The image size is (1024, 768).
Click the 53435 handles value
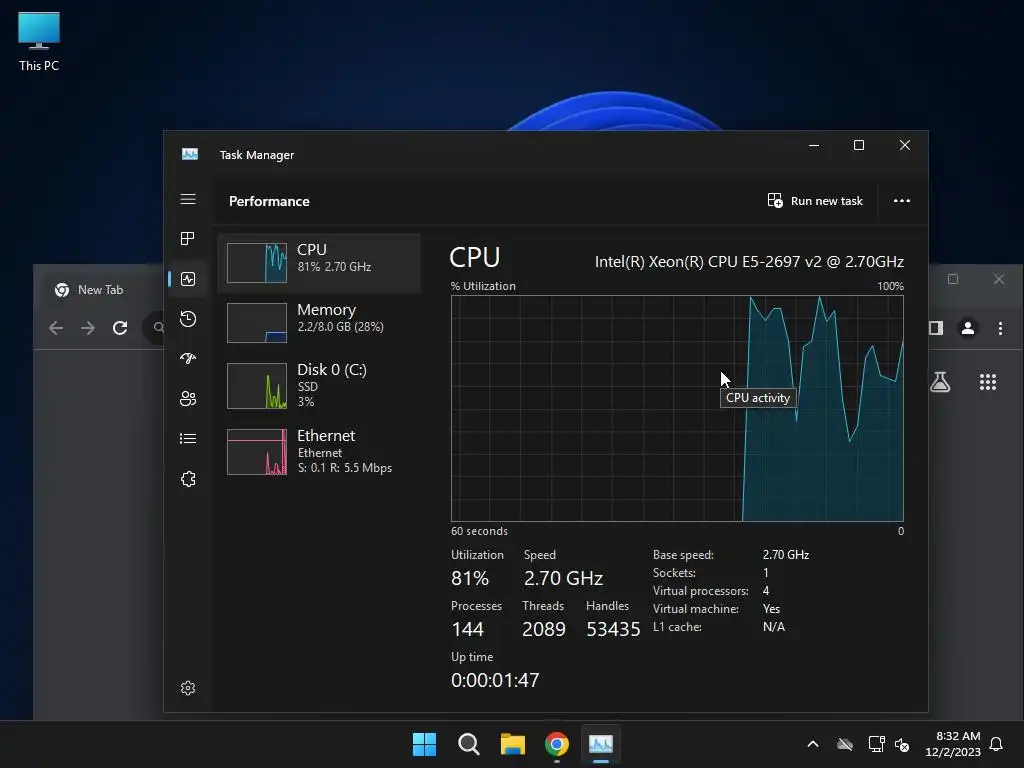613,629
